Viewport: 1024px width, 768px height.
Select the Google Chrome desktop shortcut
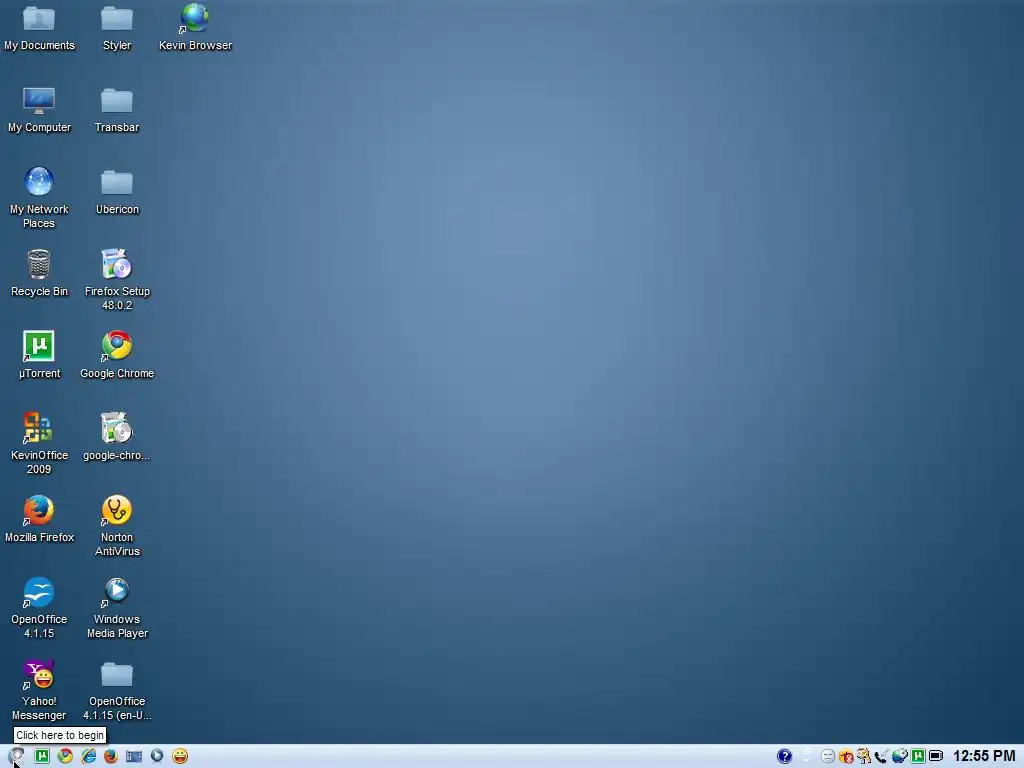[x=117, y=346]
